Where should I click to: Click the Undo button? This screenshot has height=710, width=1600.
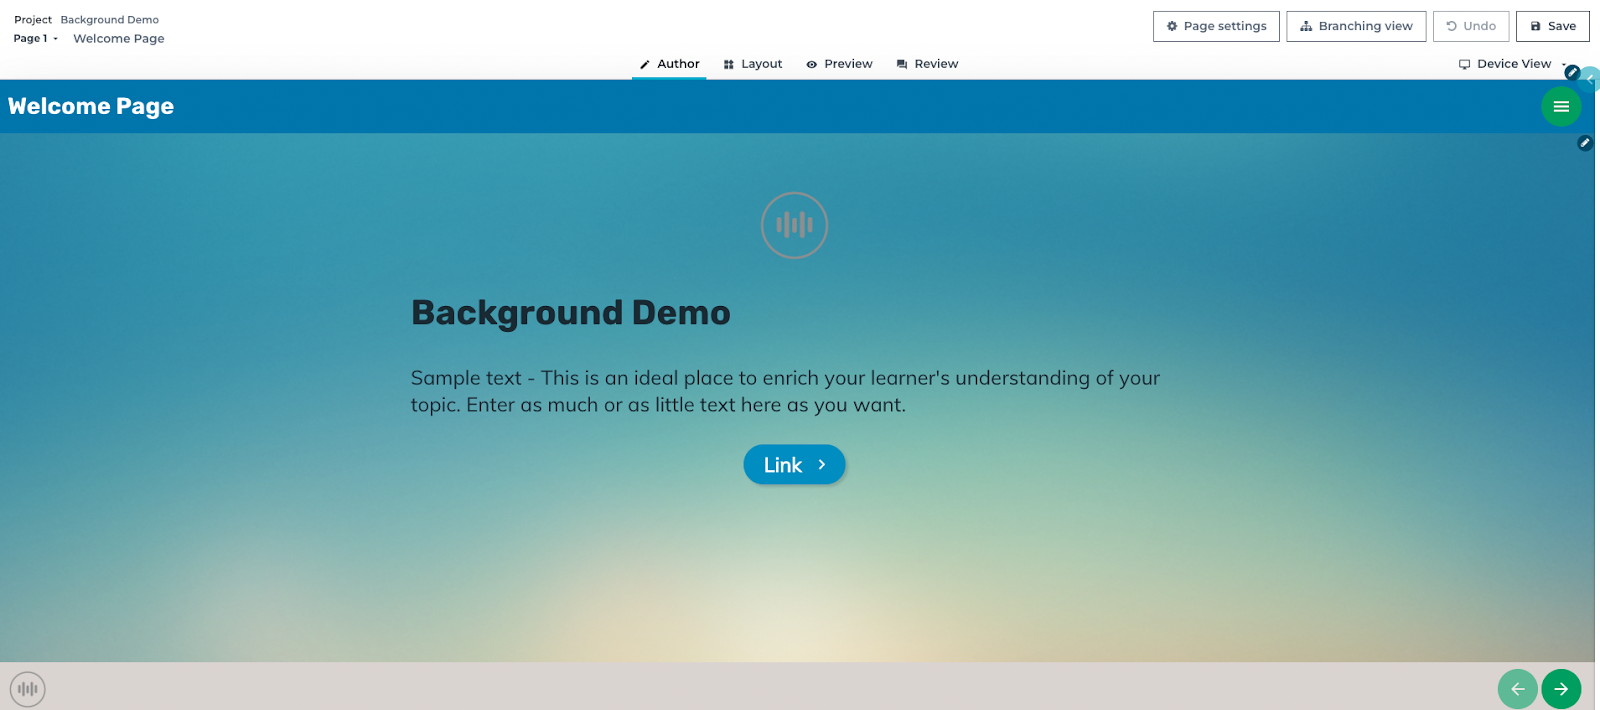[x=1471, y=26]
